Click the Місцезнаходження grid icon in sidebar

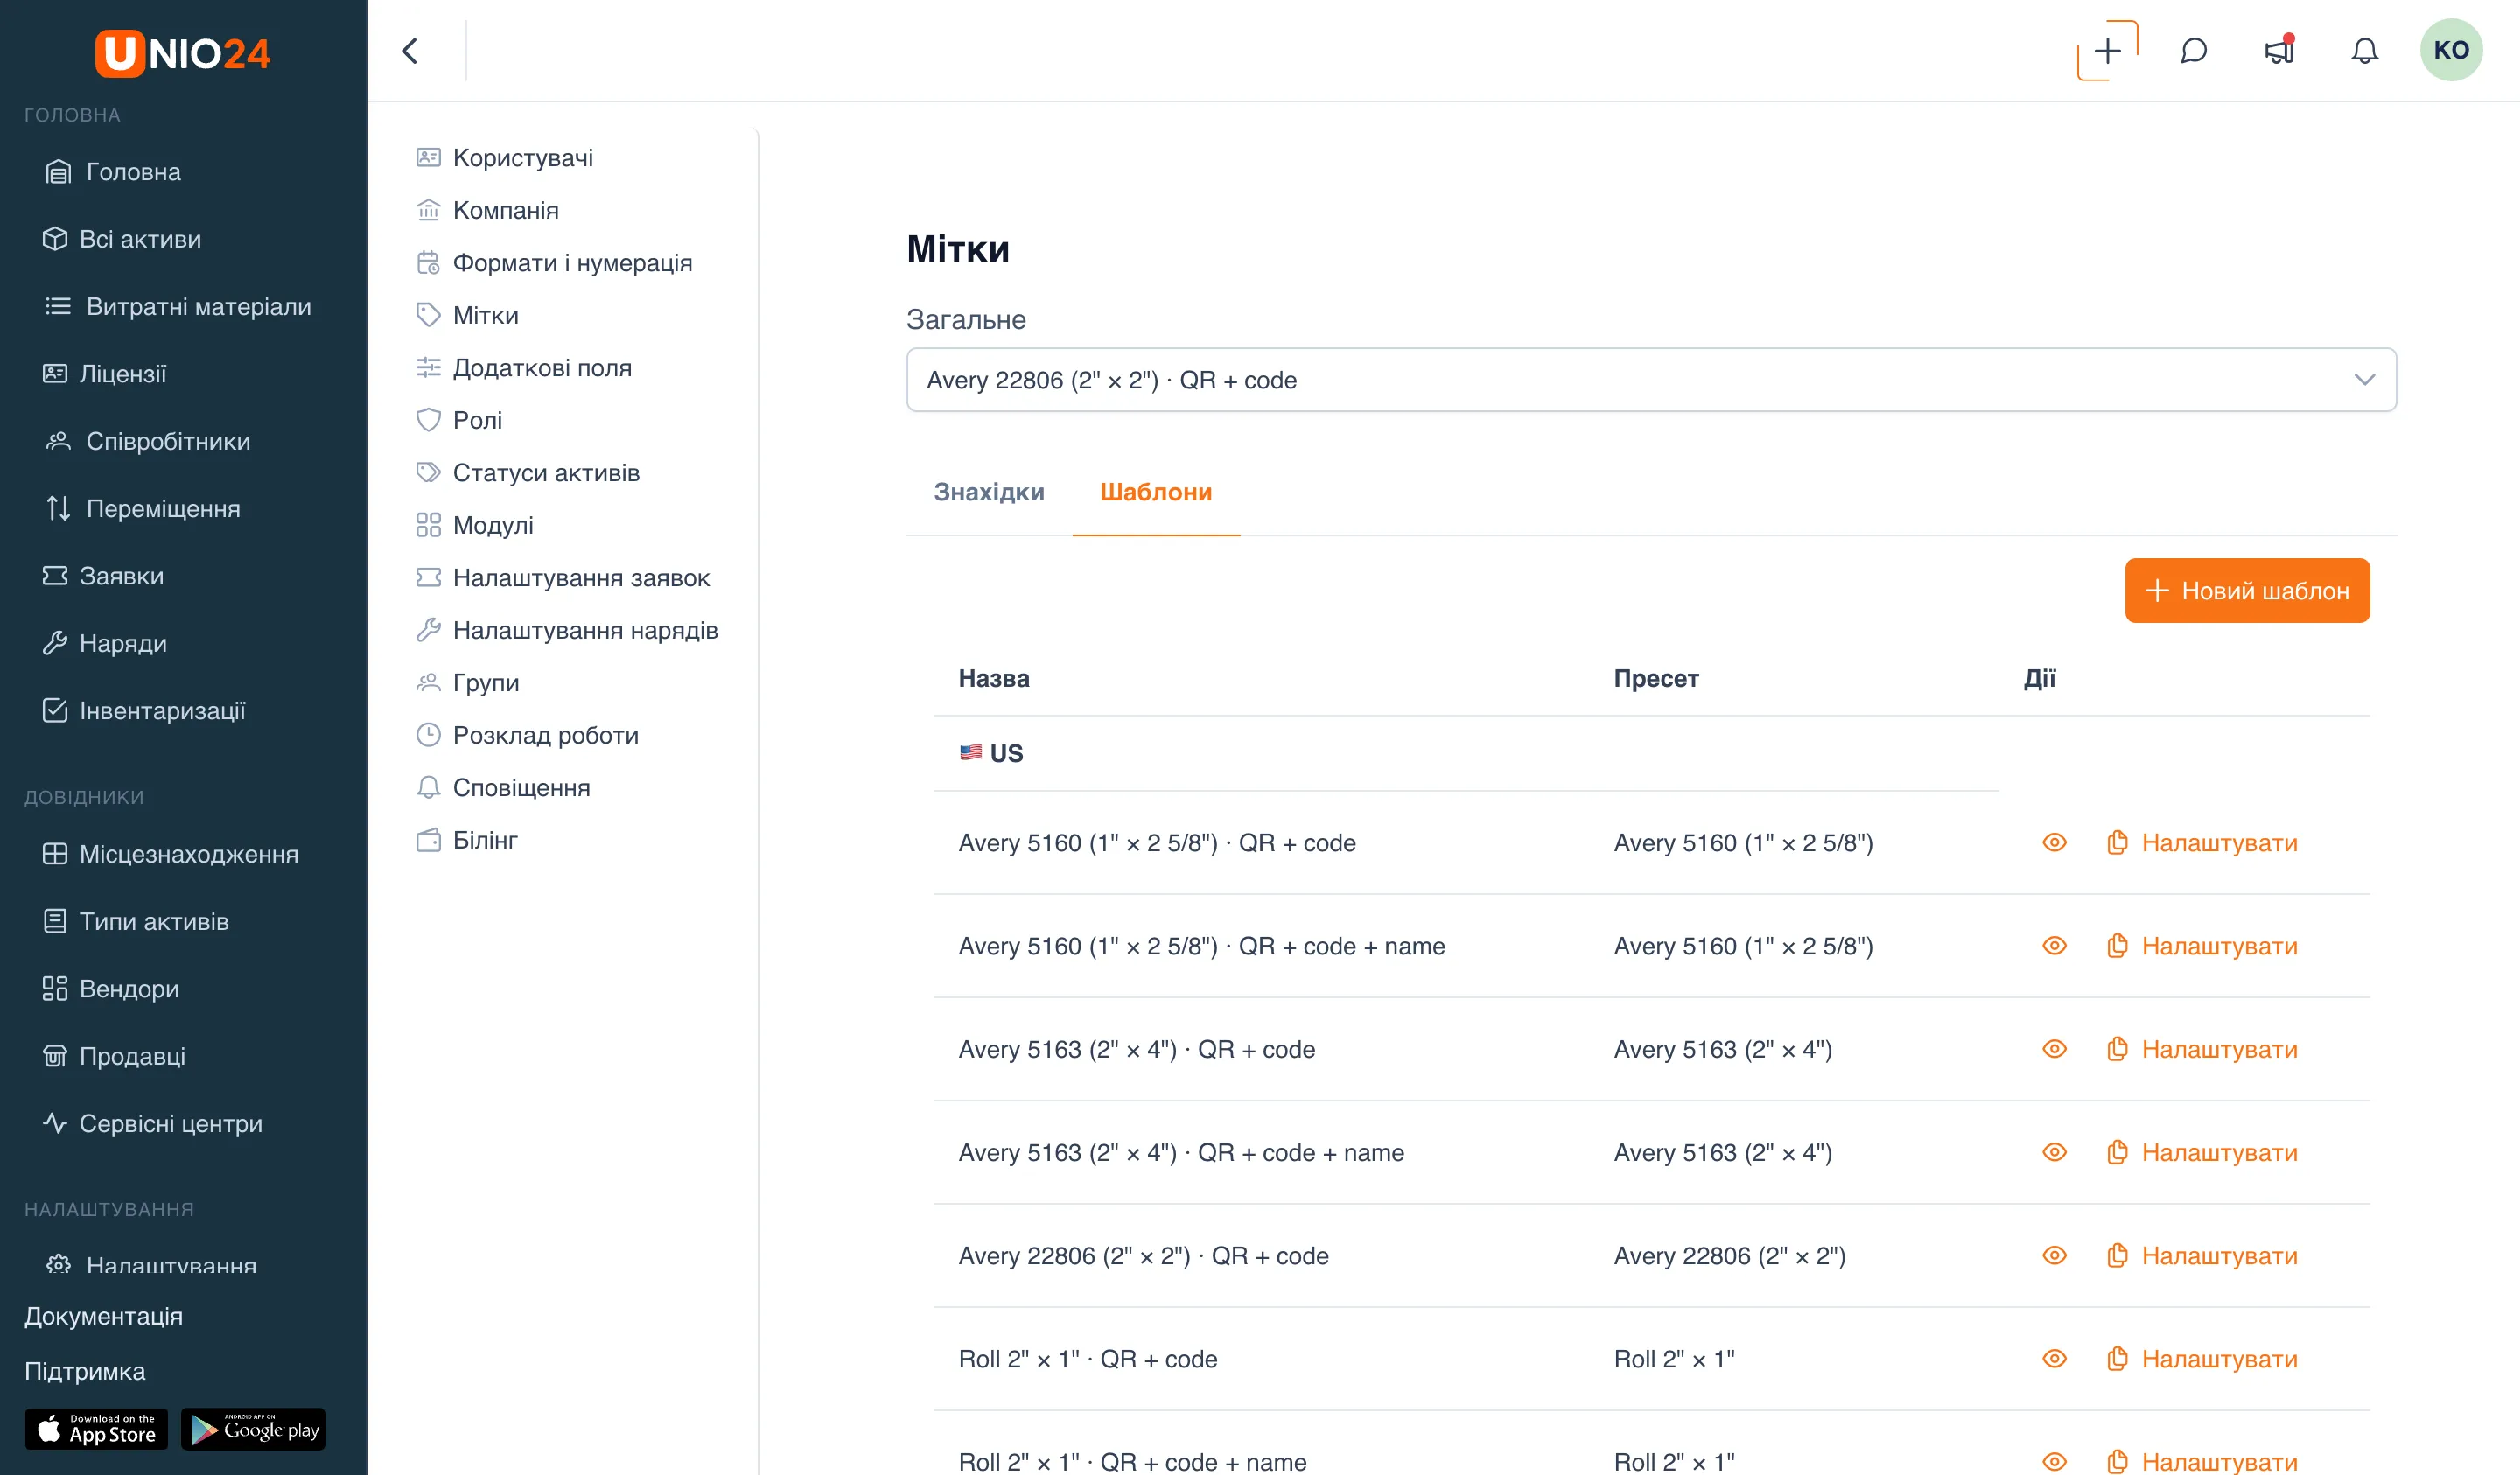(55, 854)
